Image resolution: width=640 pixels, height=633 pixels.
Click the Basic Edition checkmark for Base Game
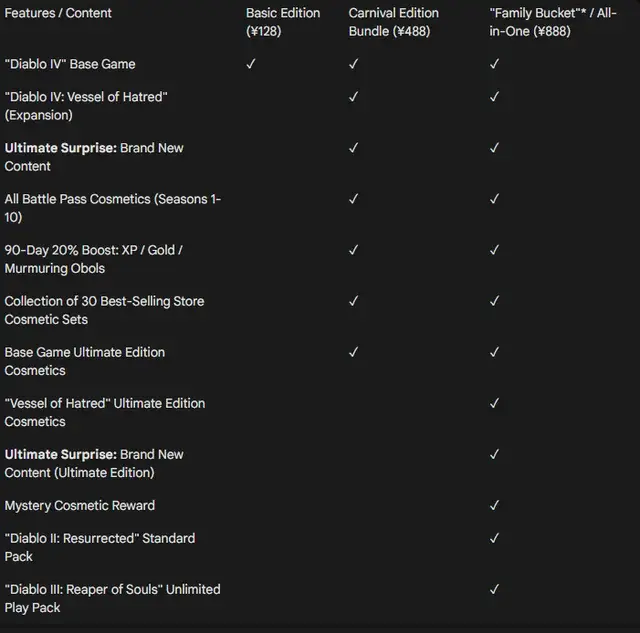pos(251,64)
